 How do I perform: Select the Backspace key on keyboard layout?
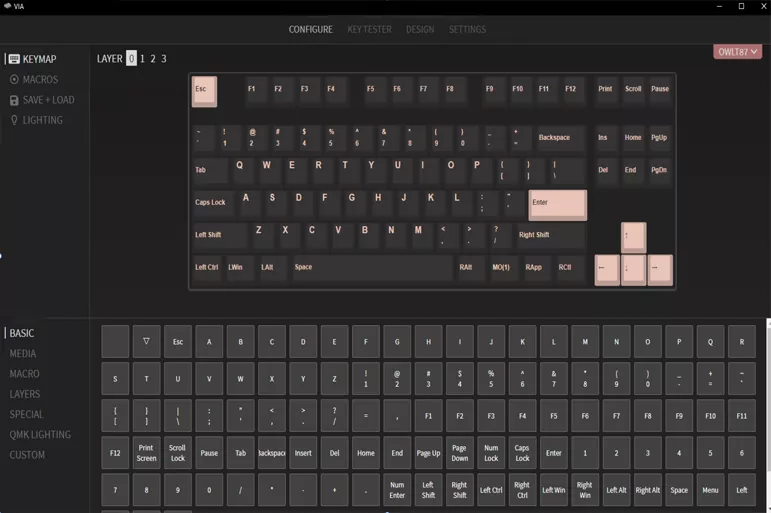561,139
